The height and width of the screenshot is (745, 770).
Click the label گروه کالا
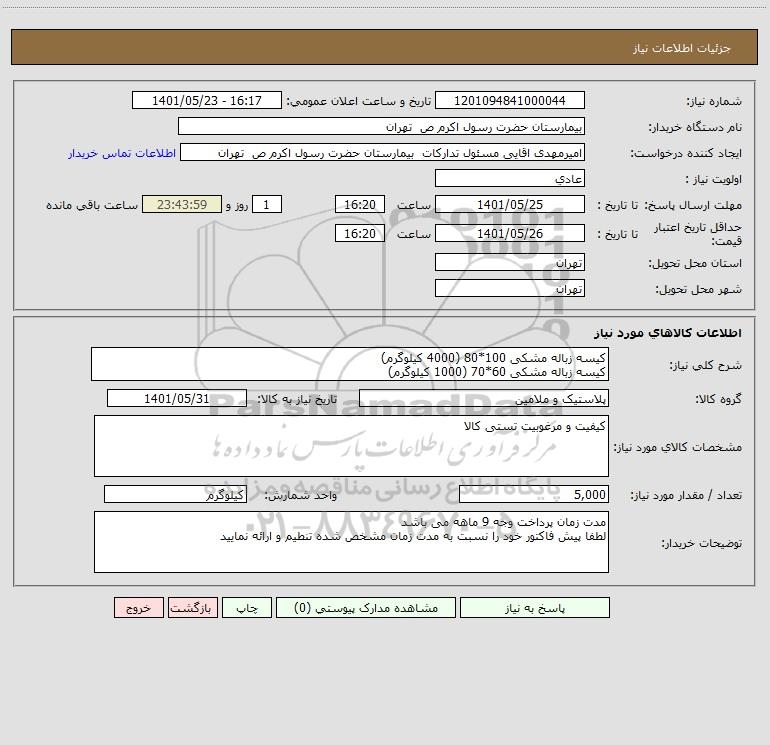pyautogui.click(x=718, y=399)
